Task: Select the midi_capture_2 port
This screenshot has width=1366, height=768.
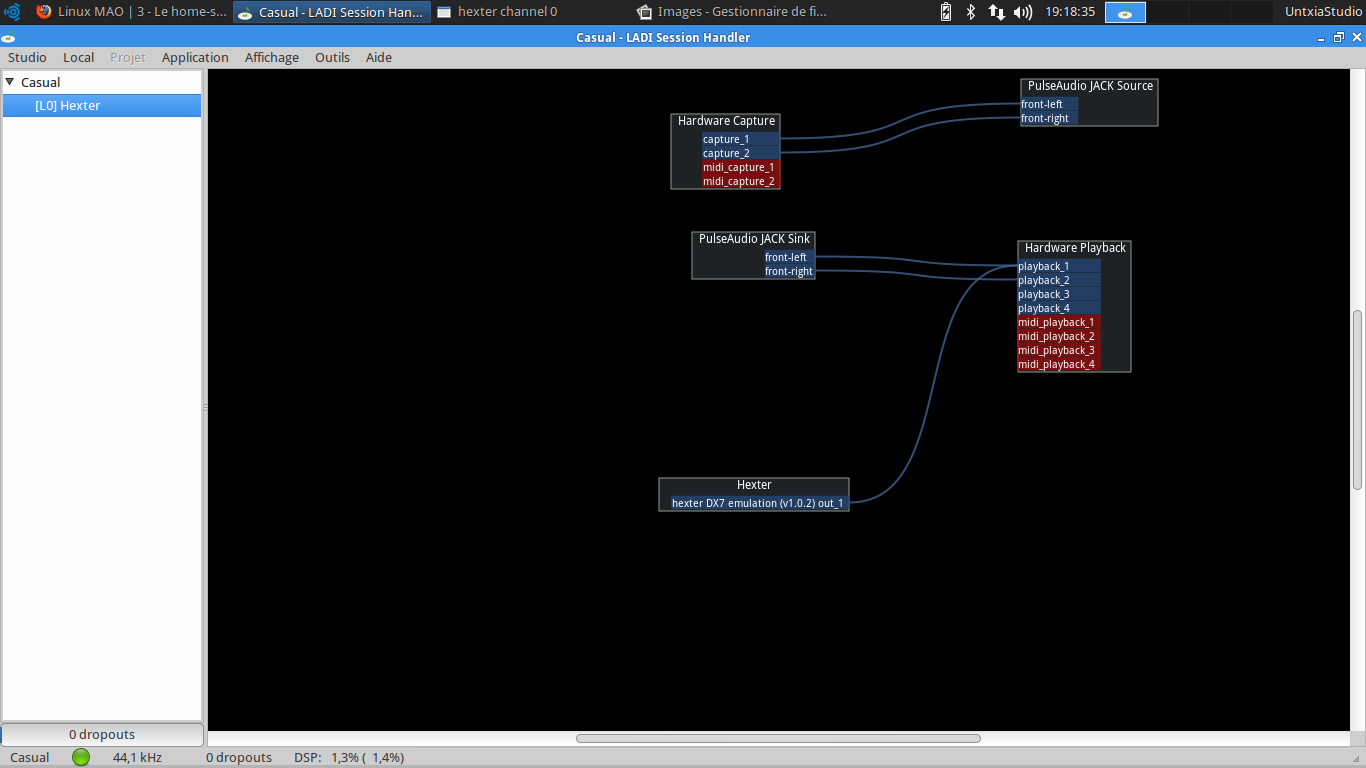Action: point(740,181)
